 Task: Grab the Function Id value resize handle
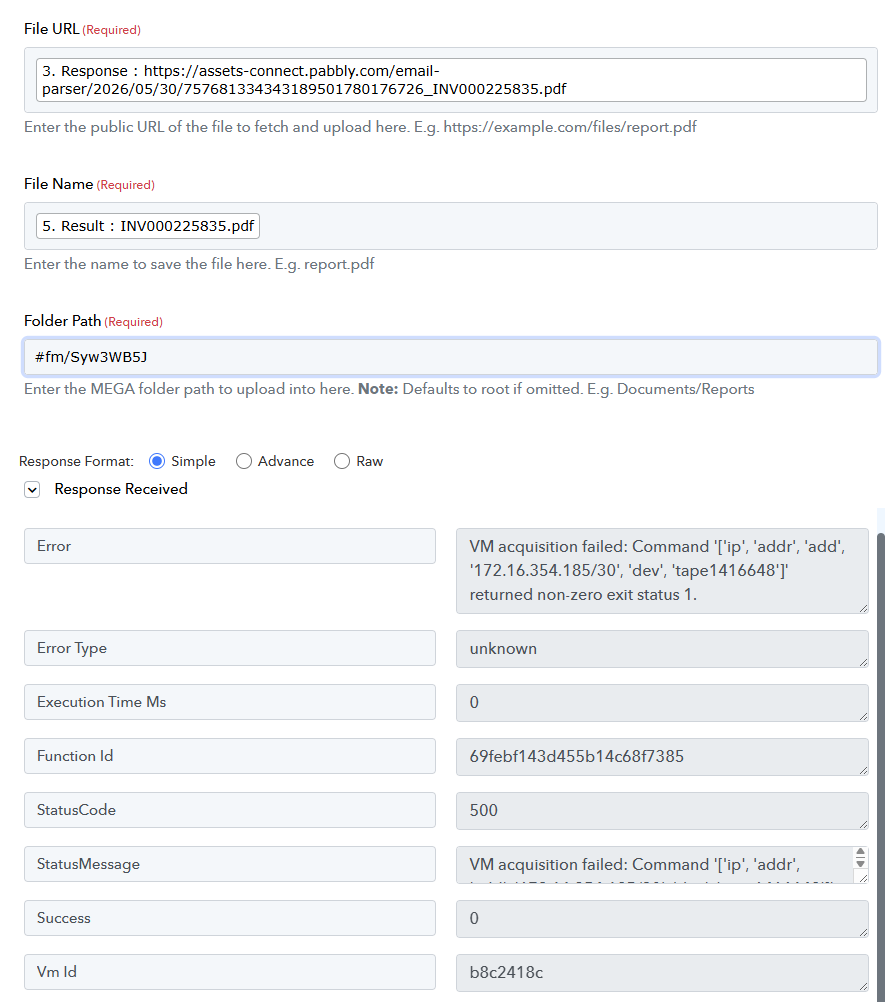tap(863, 771)
